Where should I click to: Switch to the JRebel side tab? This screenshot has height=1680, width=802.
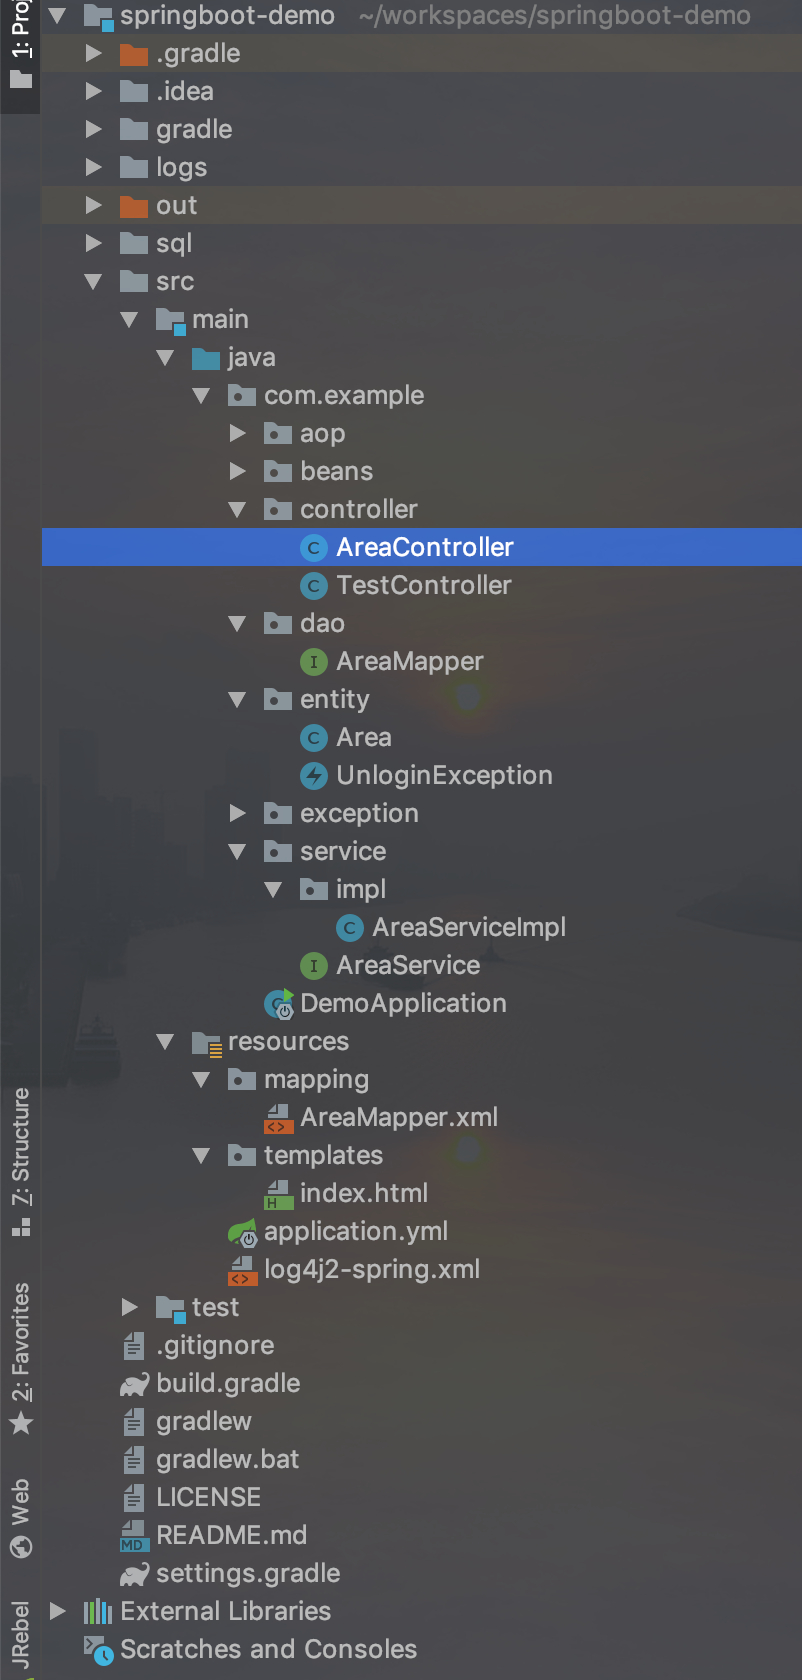pyautogui.click(x=21, y=1635)
